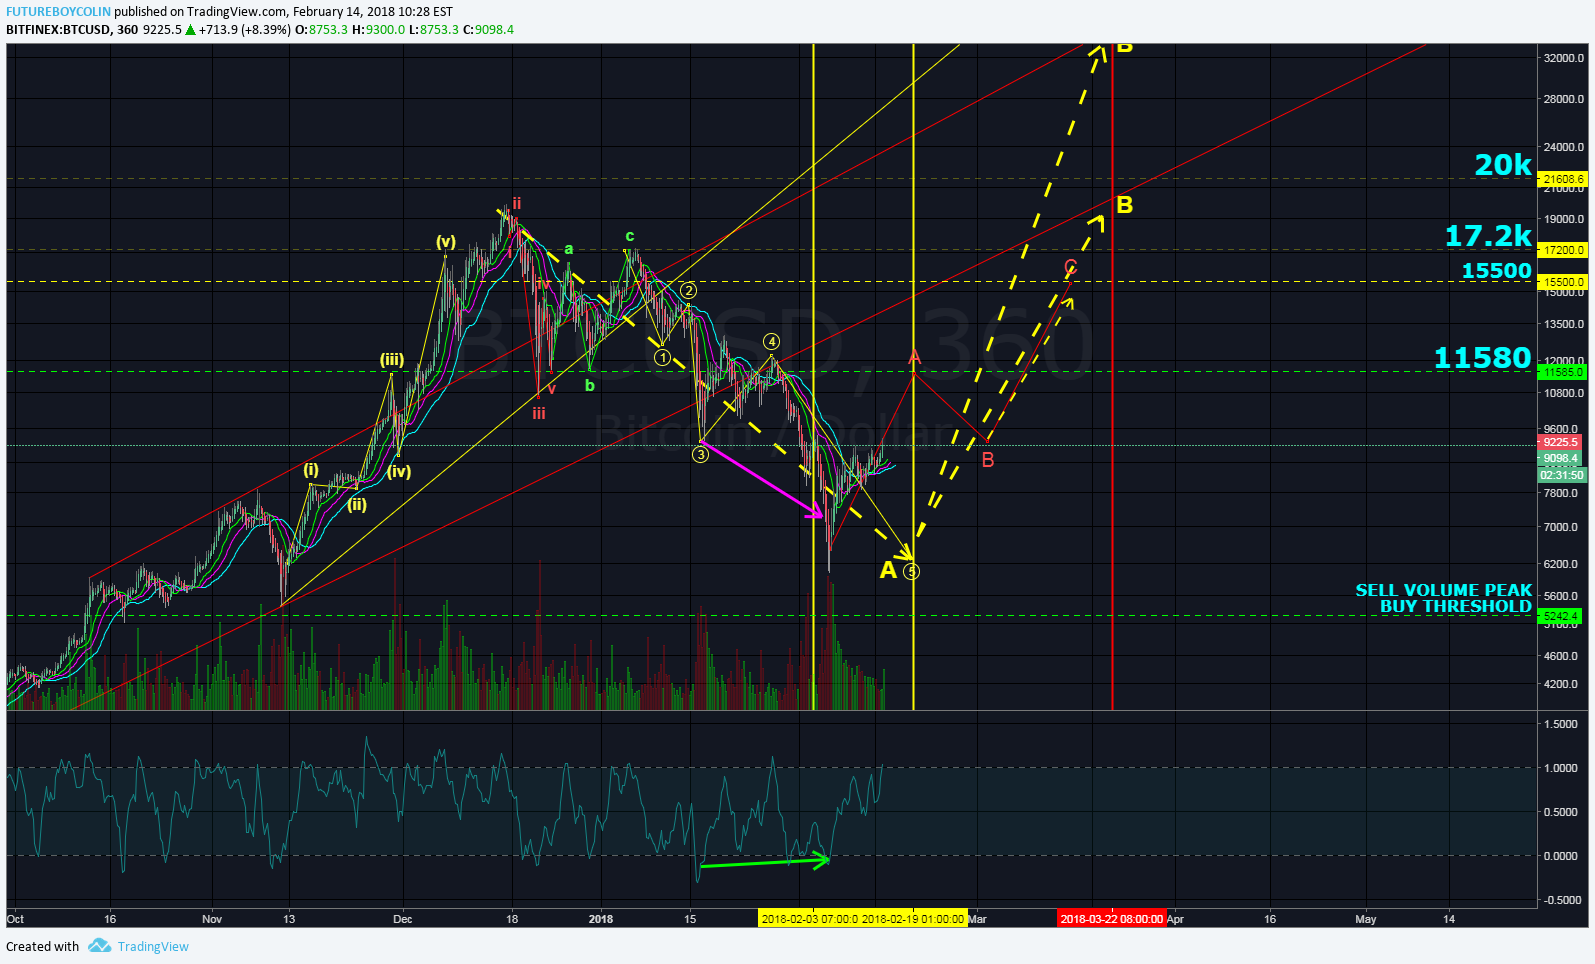The height and width of the screenshot is (964, 1595).
Task: Click the green up-arrow price change indicator
Action: point(190,30)
